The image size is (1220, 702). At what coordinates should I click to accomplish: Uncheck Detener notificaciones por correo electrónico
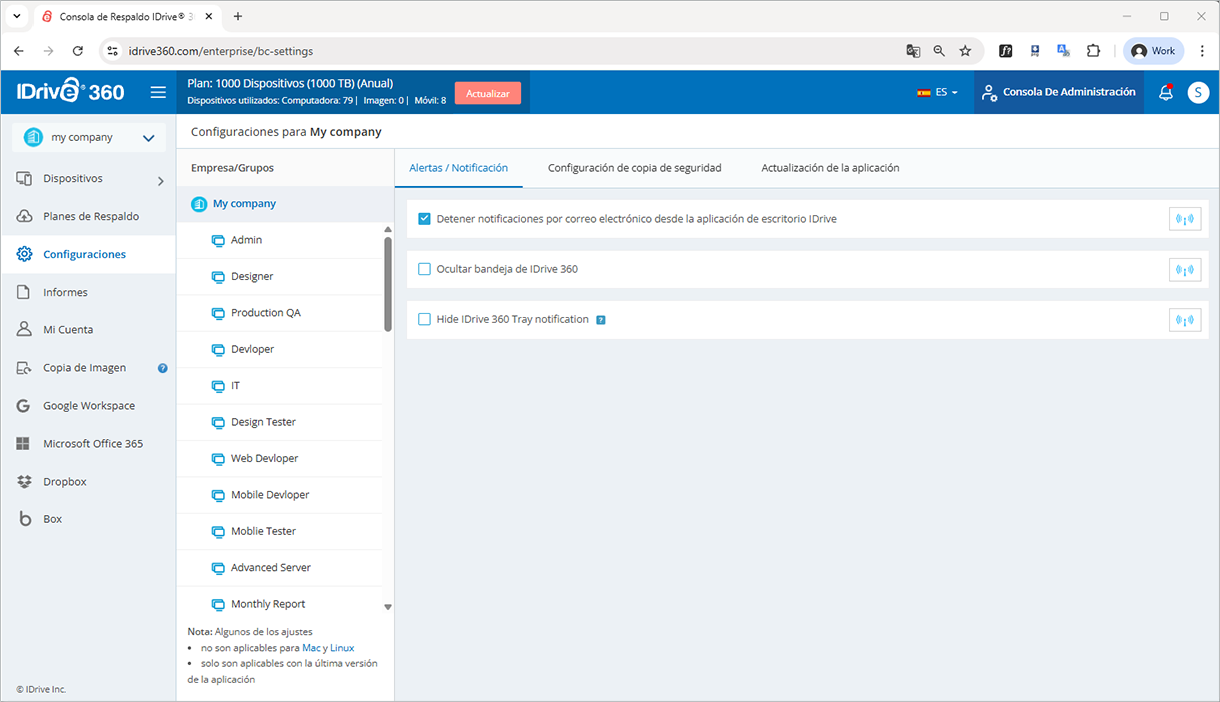coord(424,219)
